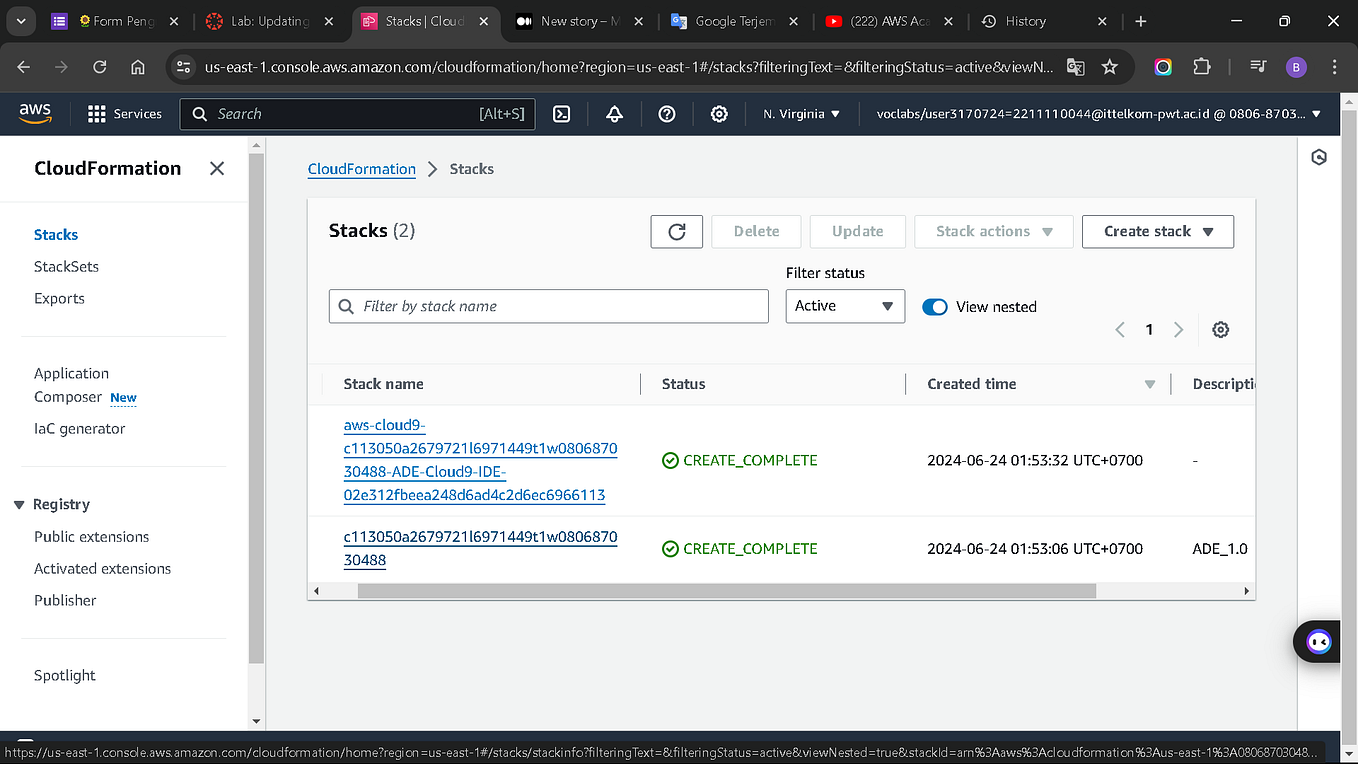Open the help menu question mark icon
The width and height of the screenshot is (1358, 764).
click(x=667, y=113)
